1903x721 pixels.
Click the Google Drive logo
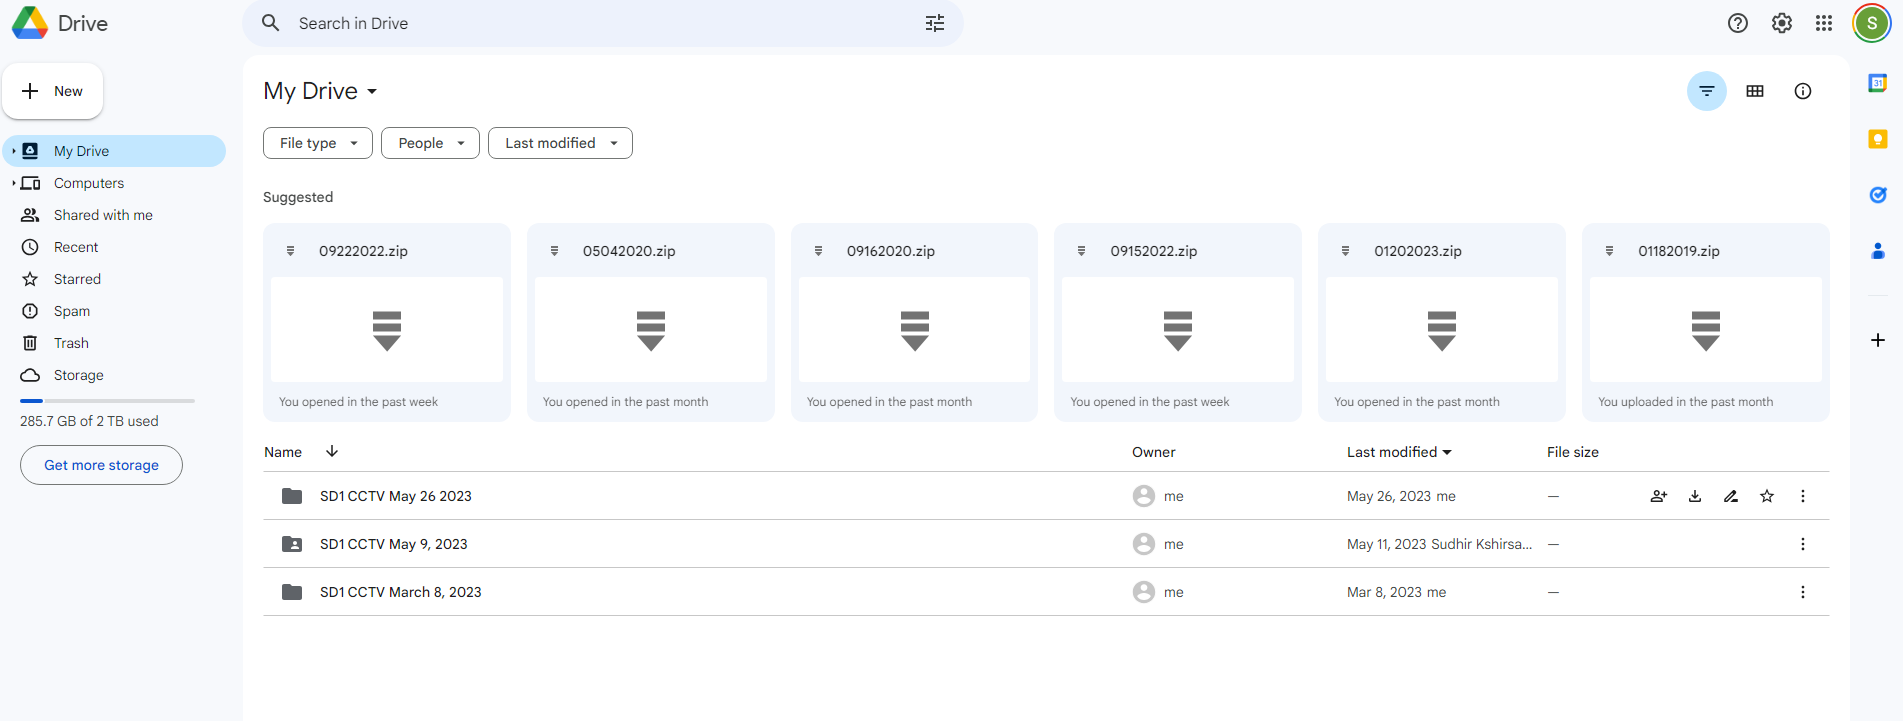[30, 23]
